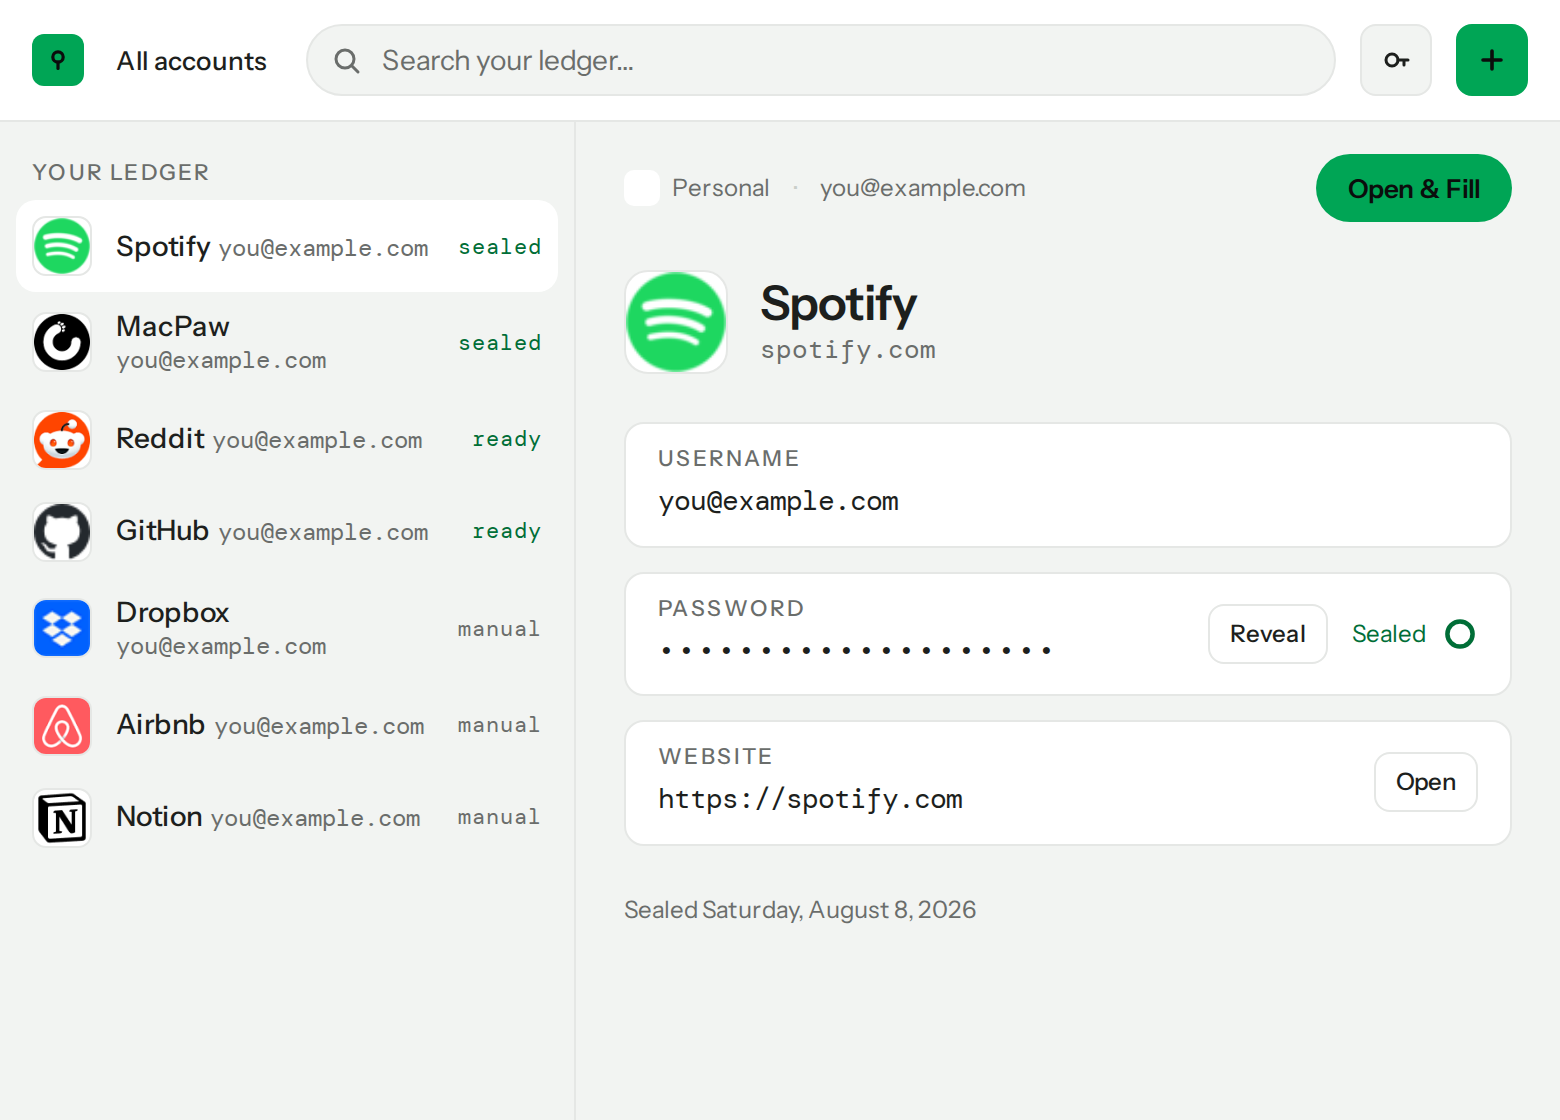Click the GitHub logo icon

62,532
